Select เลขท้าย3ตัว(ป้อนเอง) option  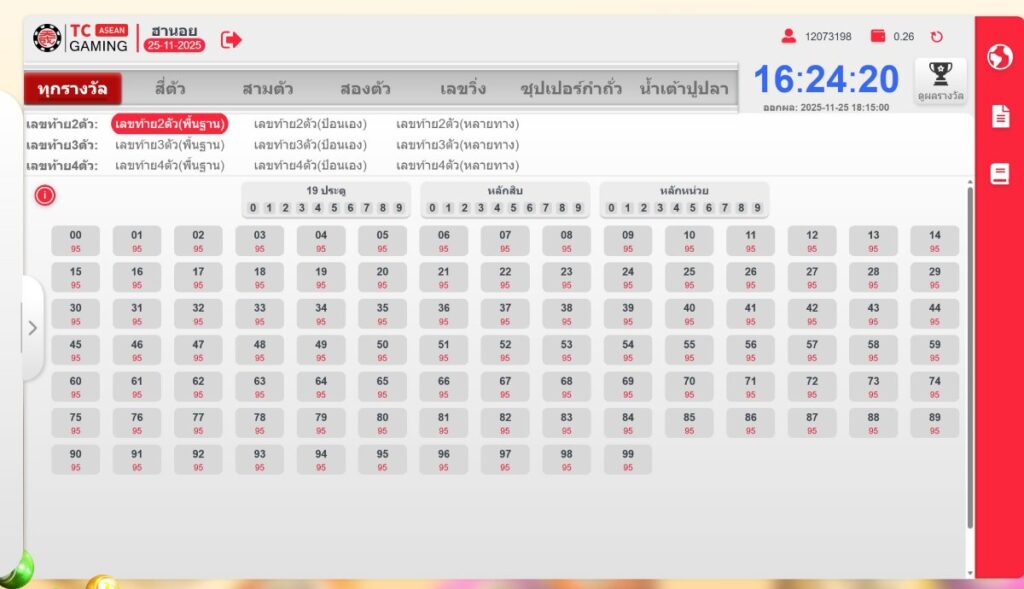point(310,145)
